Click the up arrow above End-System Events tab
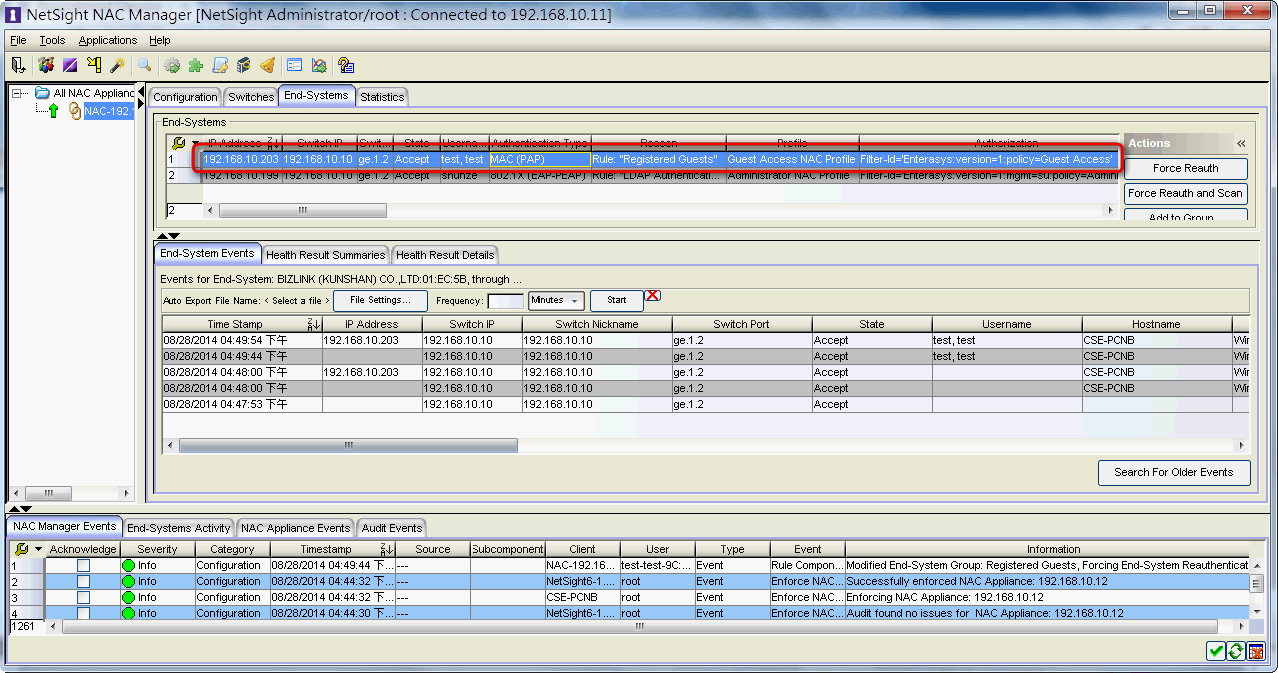The image size is (1278, 673). click(x=162, y=236)
